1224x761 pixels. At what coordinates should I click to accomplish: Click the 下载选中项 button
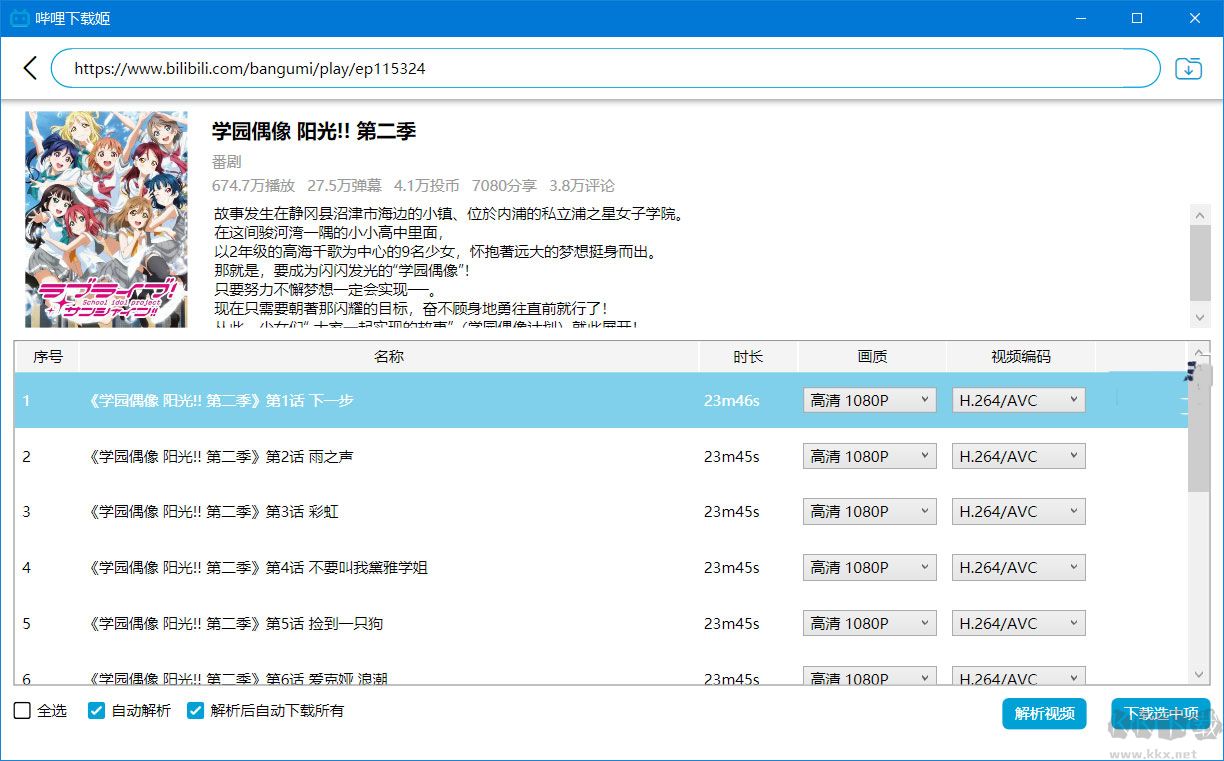(1160, 713)
